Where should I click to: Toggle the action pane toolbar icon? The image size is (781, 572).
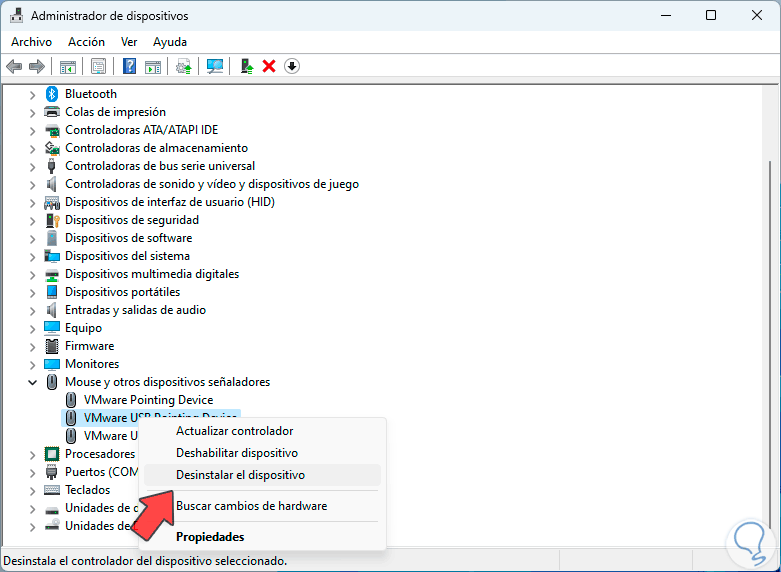153,66
